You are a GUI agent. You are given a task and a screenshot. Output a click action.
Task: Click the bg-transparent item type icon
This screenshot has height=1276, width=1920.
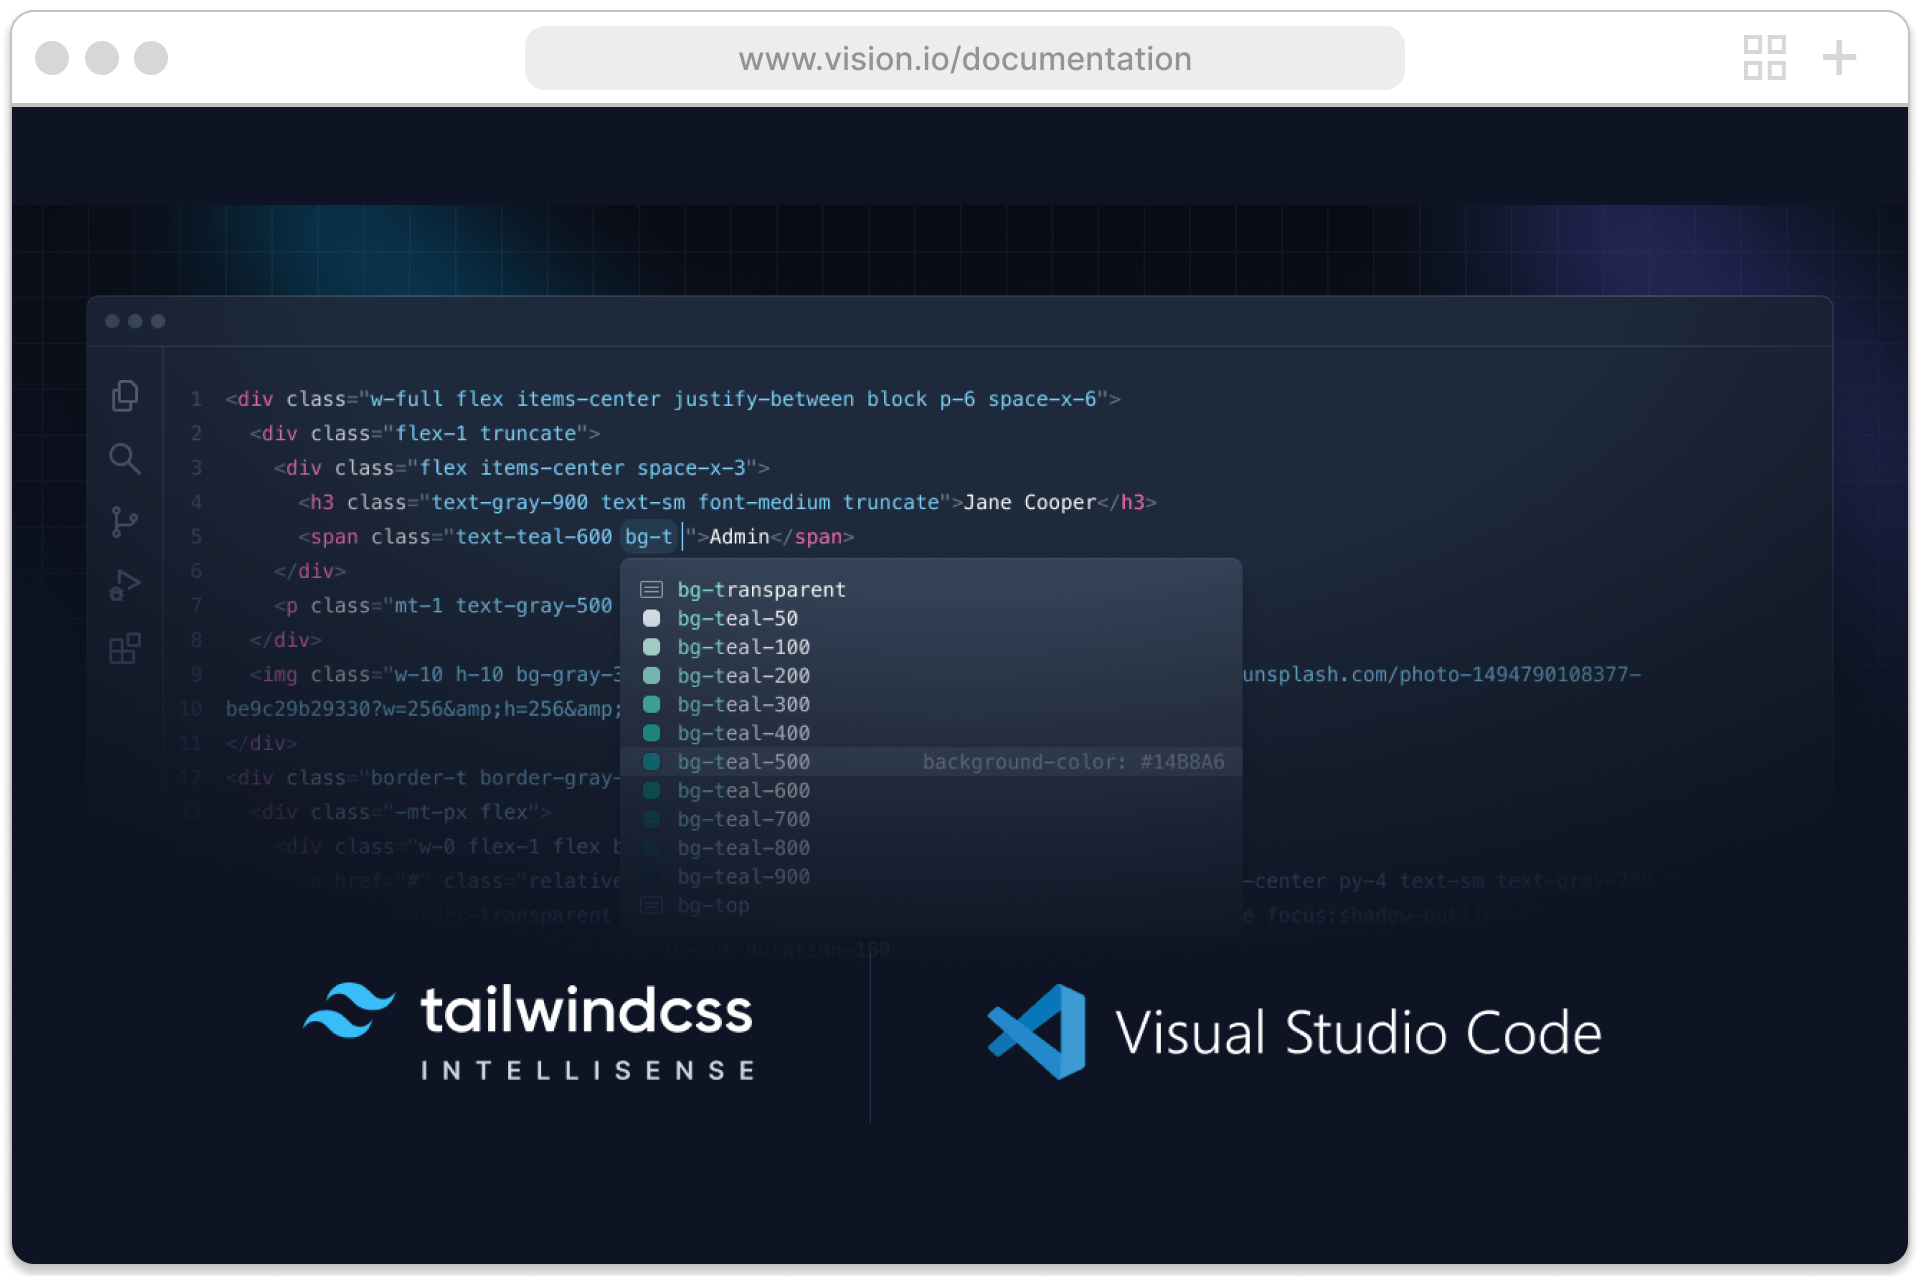(652, 590)
